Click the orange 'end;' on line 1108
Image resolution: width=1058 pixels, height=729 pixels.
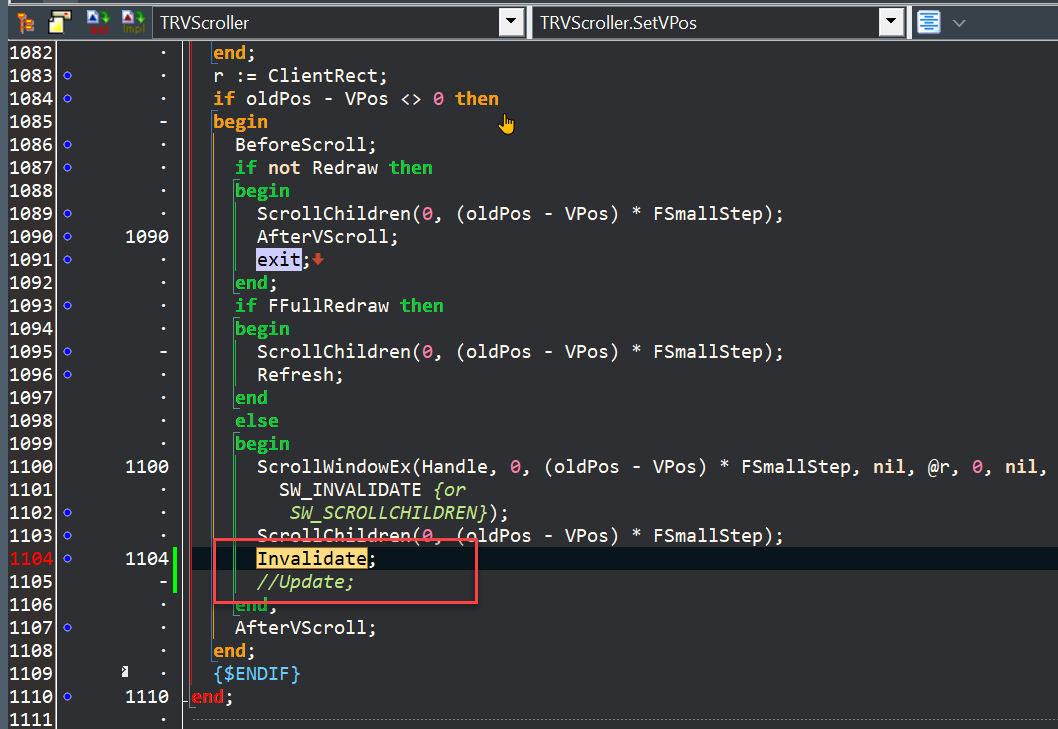tap(234, 651)
